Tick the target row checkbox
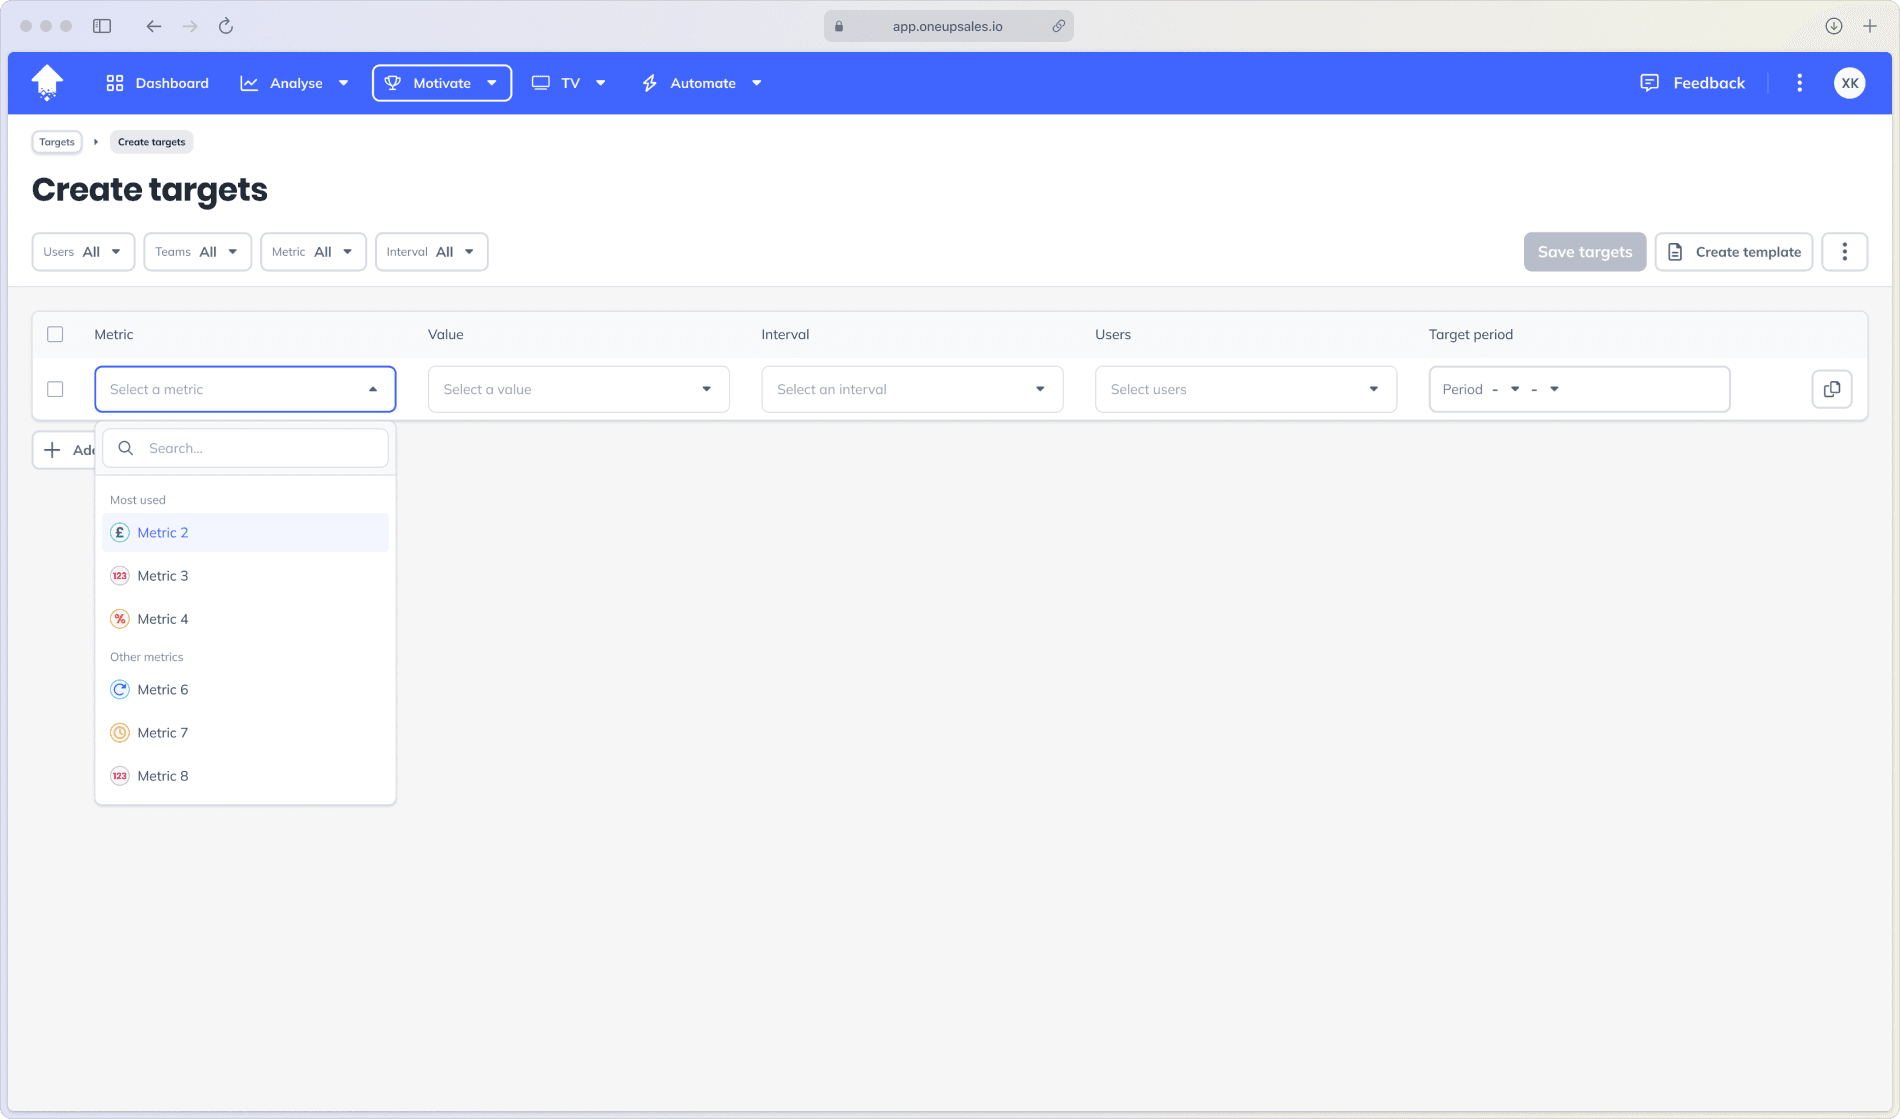The height and width of the screenshot is (1119, 1900). pos(55,389)
